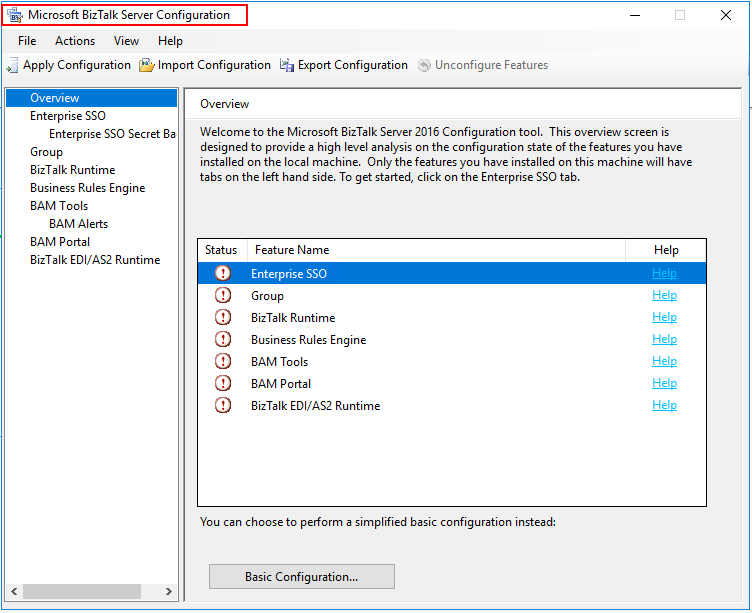Minimize the BizTalk Server Configuration window

click(x=635, y=15)
